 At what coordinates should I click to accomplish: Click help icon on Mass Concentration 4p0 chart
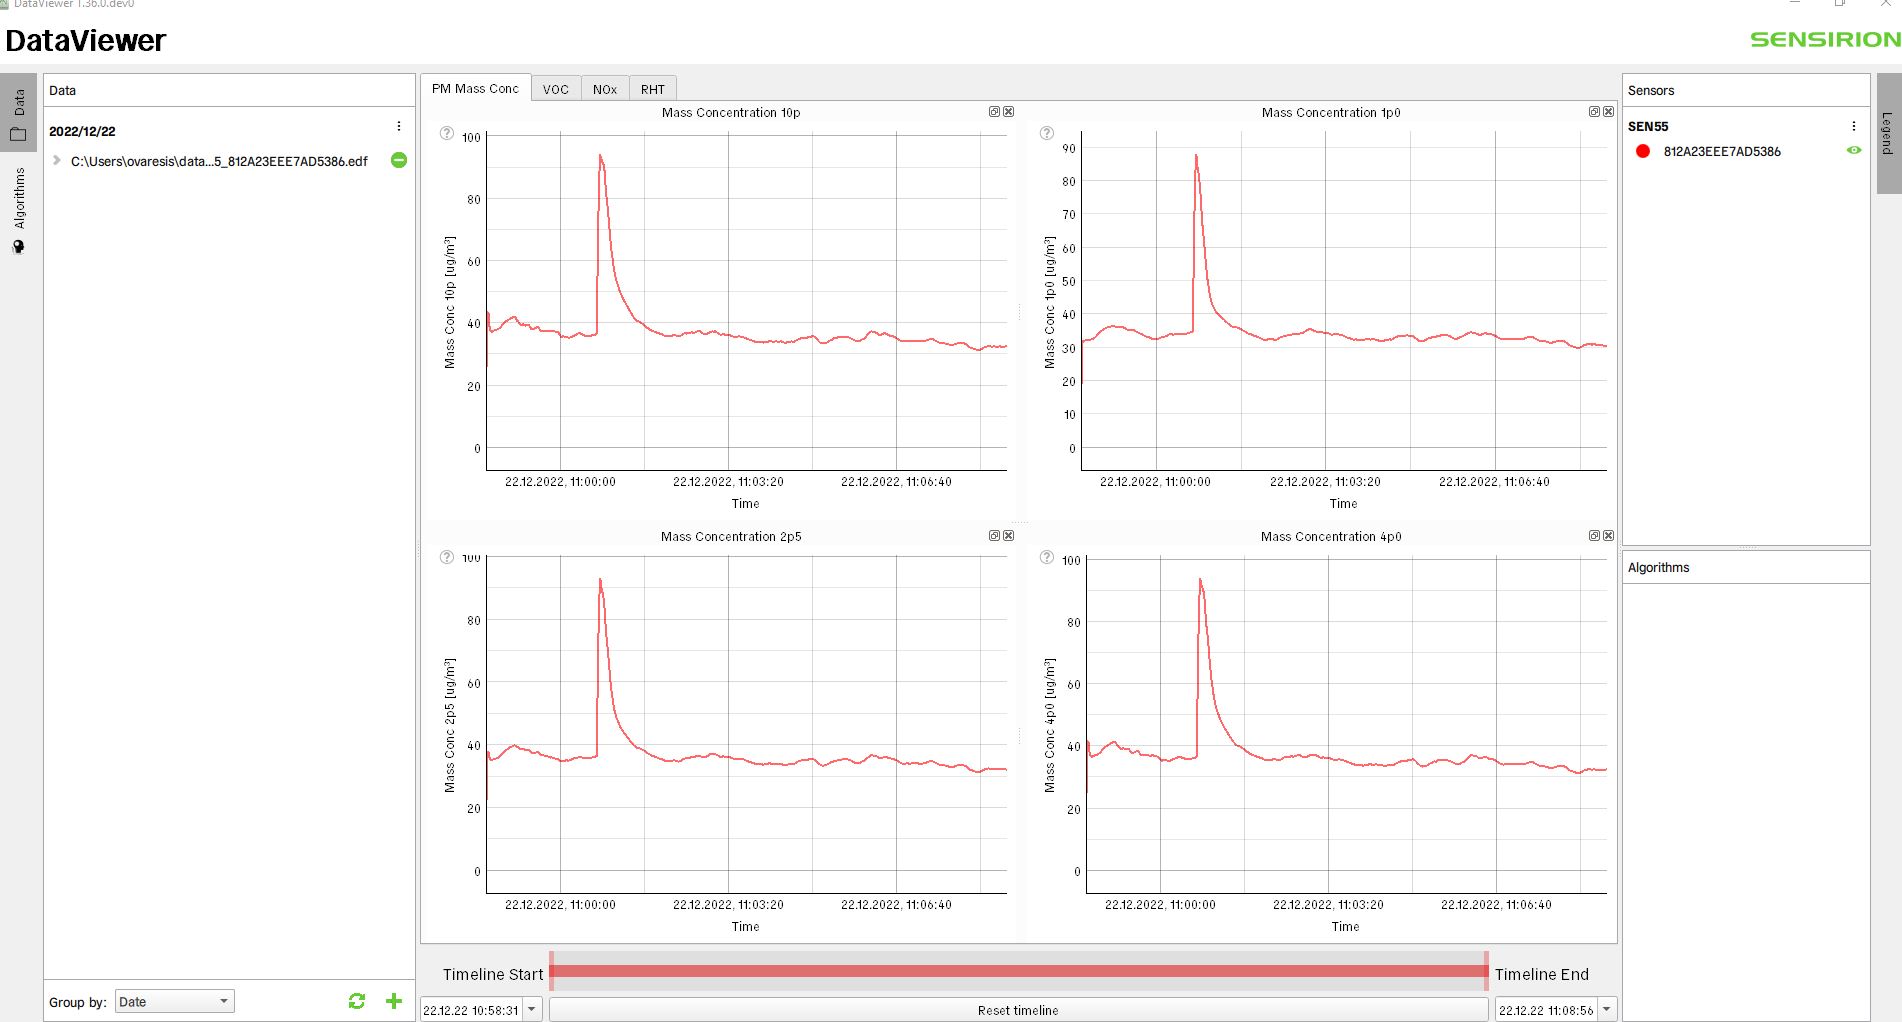coord(1047,557)
